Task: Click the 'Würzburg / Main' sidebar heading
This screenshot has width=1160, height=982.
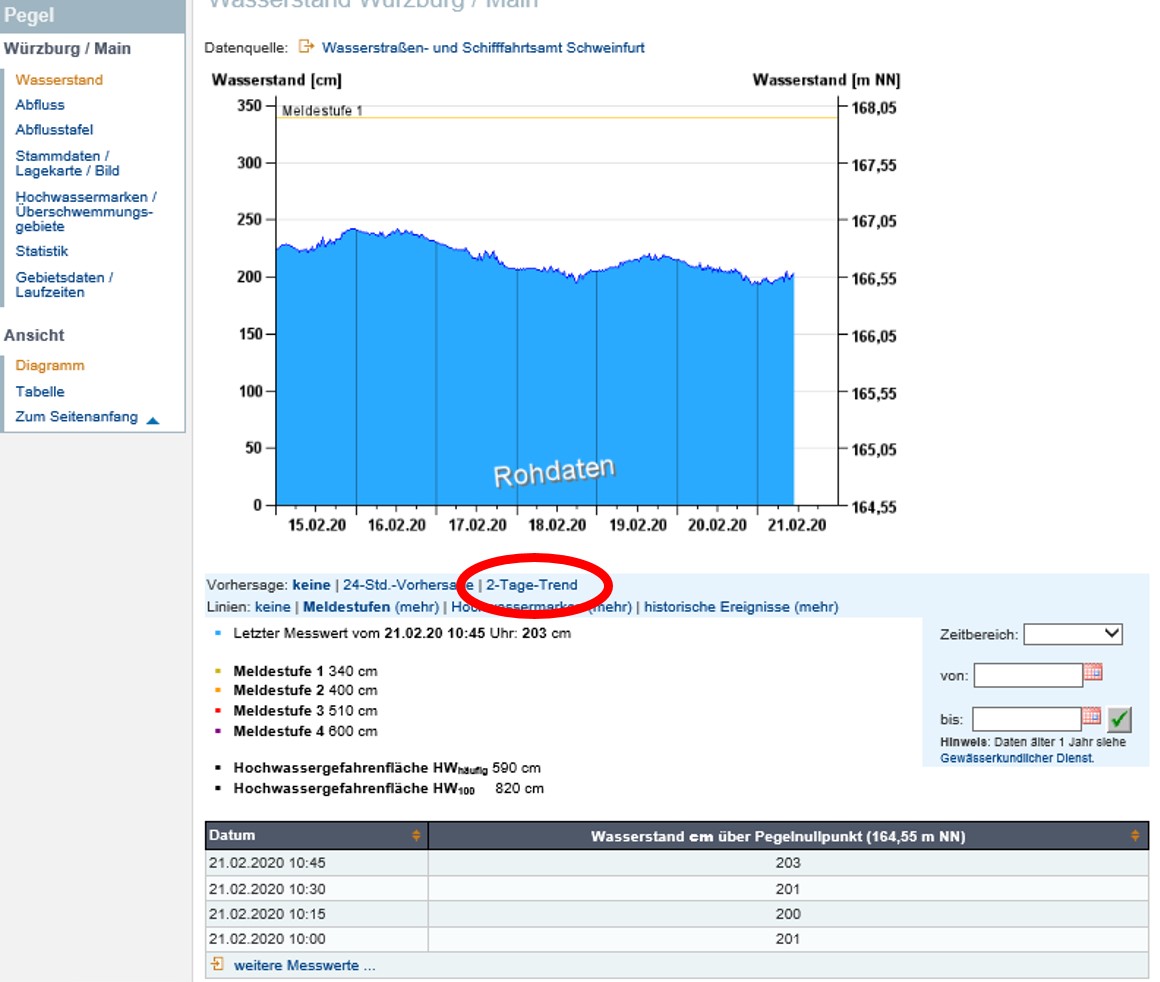Action: point(67,48)
